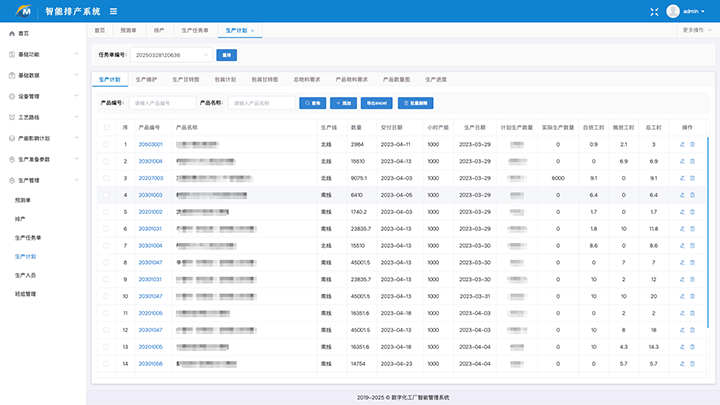Click the edit icon for row 7
Image resolution: width=720 pixels, height=405 pixels.
[682, 246]
